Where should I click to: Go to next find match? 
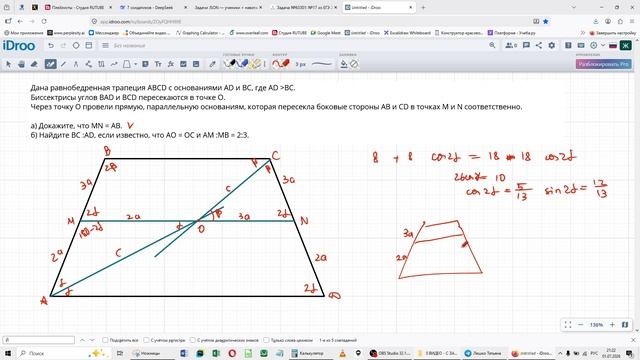tap(92, 340)
